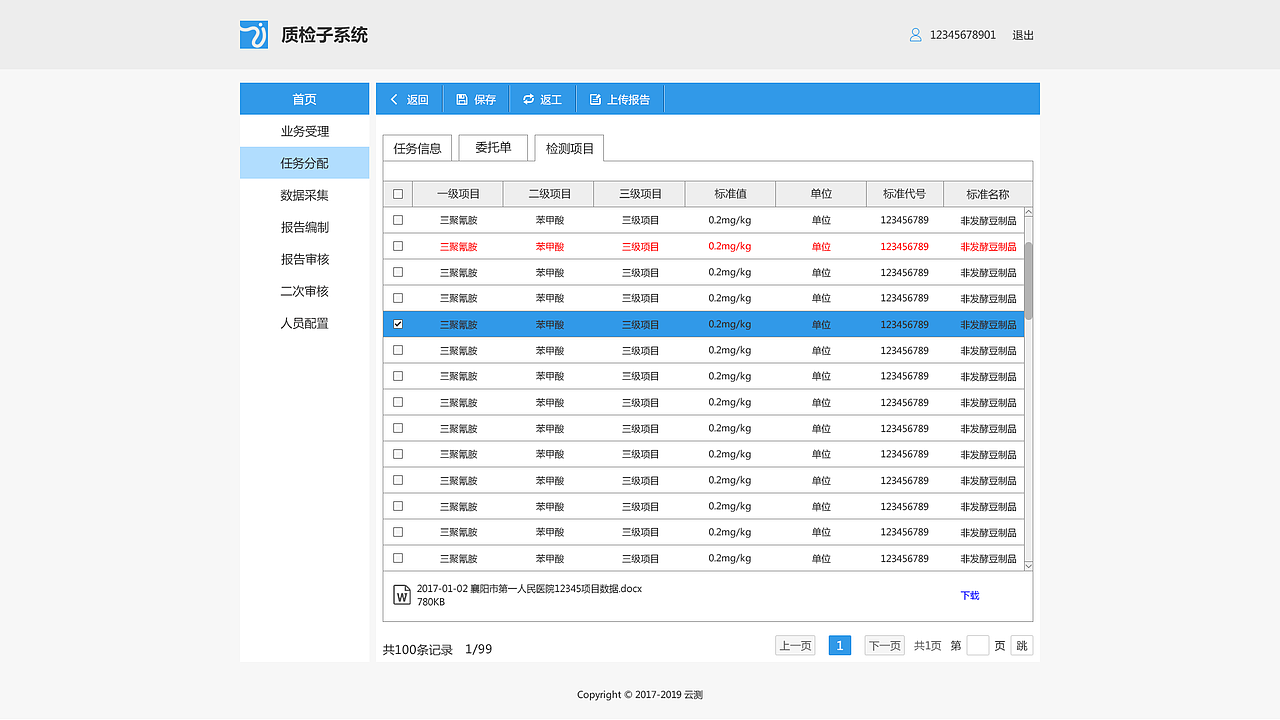Click the table scrollbar down arrow
Viewport: 1280px width, 720px height.
tap(1028, 565)
